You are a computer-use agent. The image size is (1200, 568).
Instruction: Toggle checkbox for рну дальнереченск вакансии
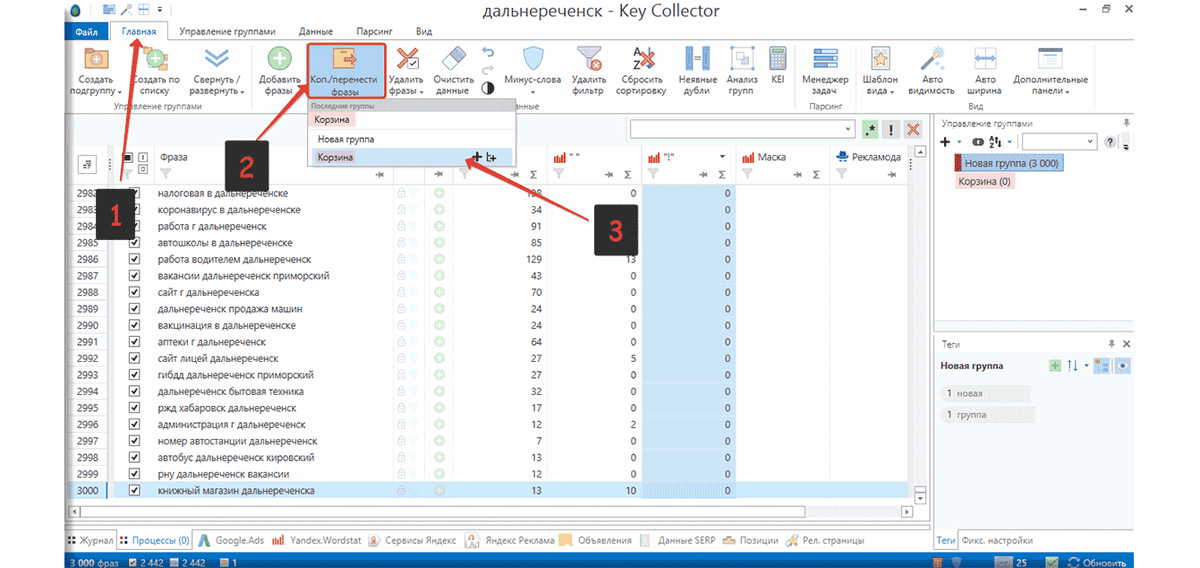tap(134, 474)
